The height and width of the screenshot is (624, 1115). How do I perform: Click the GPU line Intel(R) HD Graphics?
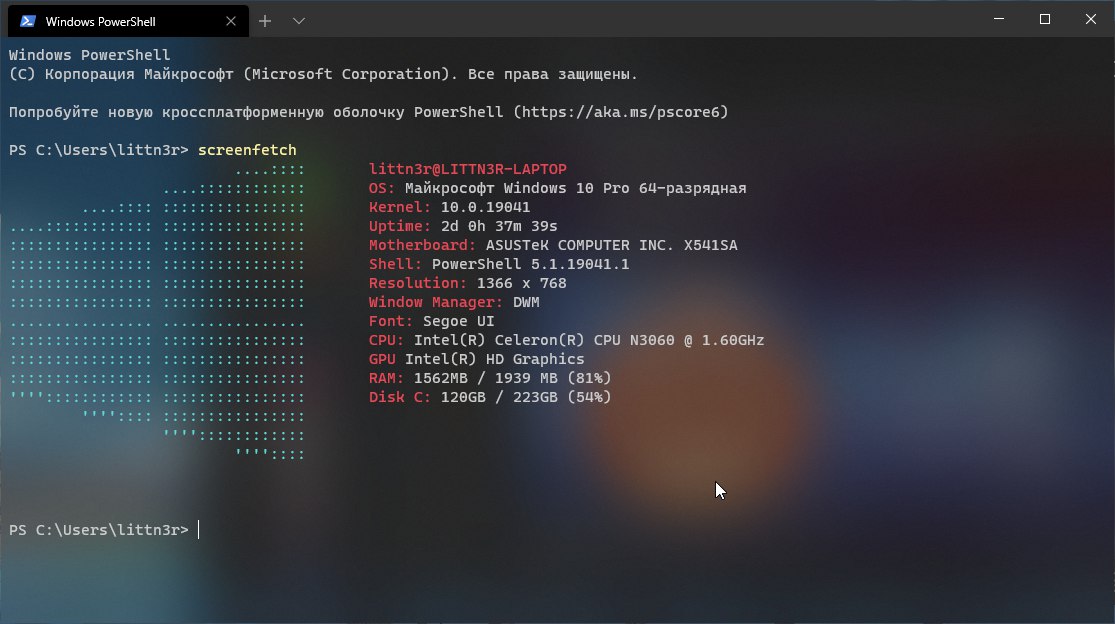[476, 359]
